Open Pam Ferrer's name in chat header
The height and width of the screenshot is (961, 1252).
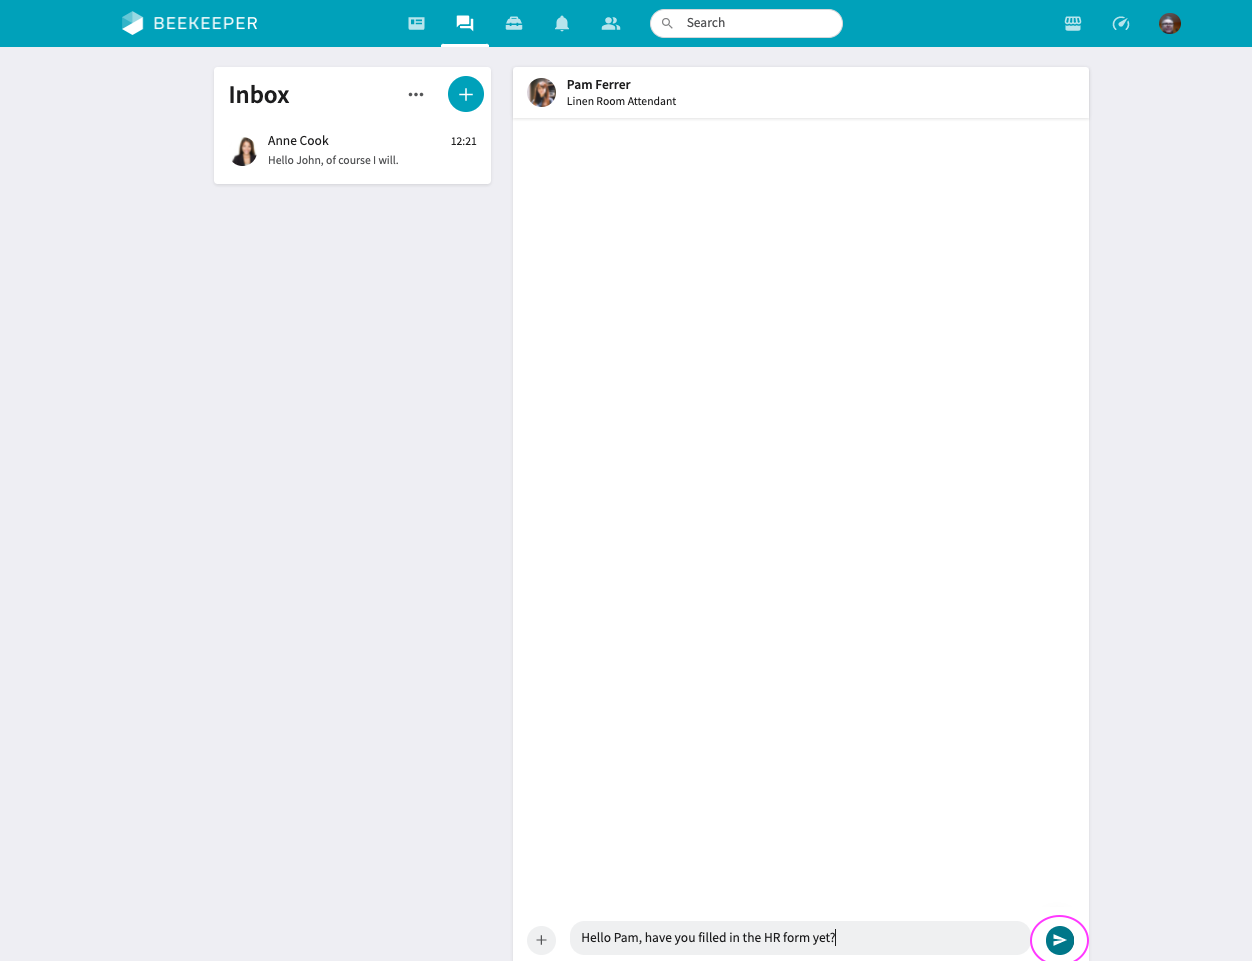coord(598,85)
